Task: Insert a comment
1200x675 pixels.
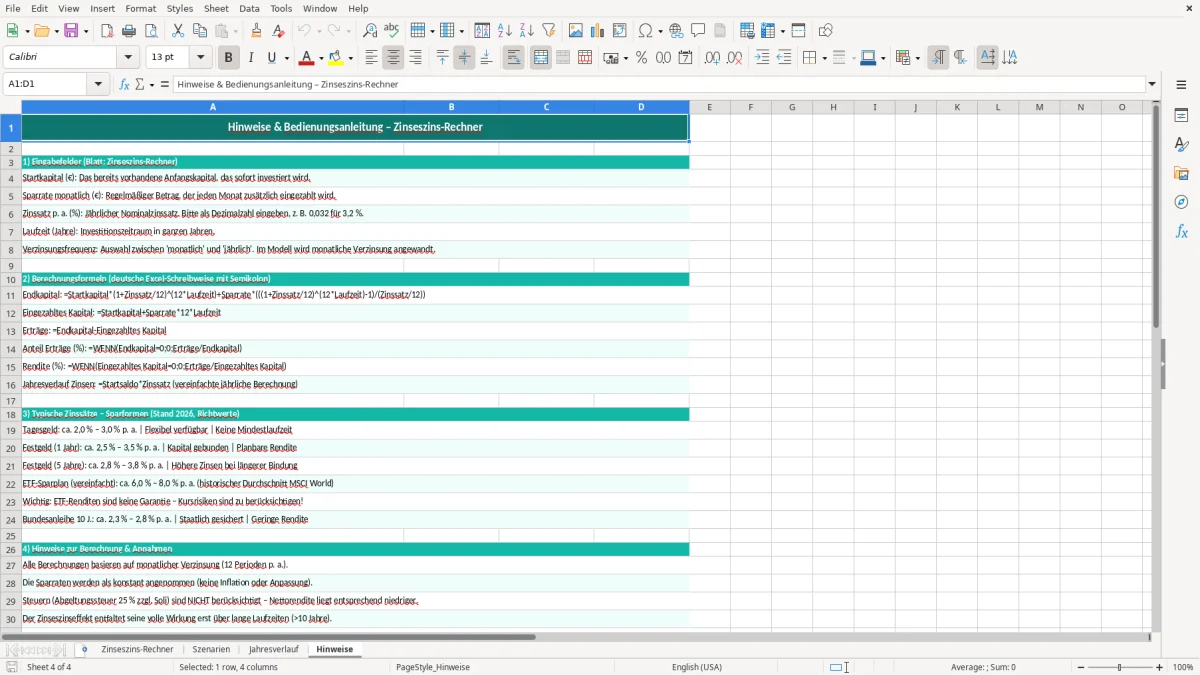Action: coord(698,31)
